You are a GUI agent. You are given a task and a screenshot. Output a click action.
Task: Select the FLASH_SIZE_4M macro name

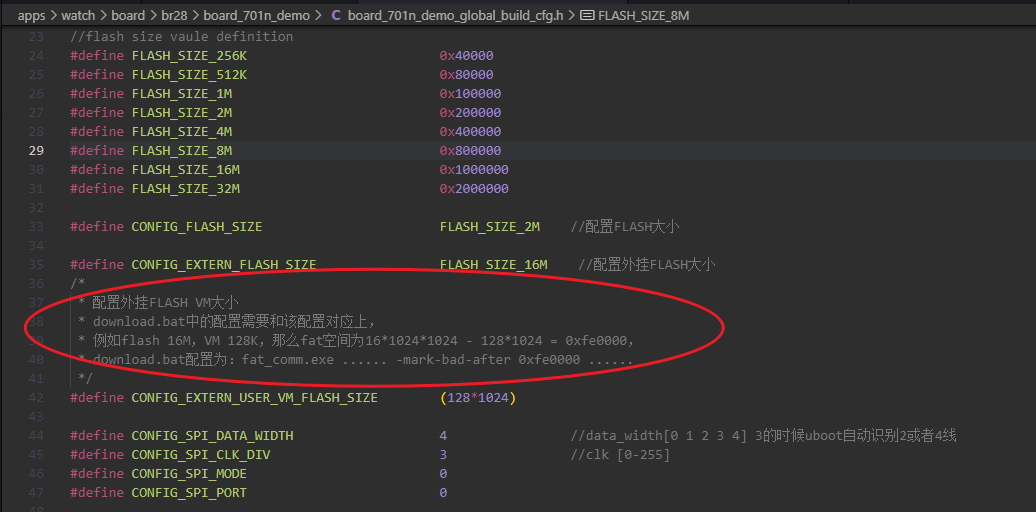(182, 131)
